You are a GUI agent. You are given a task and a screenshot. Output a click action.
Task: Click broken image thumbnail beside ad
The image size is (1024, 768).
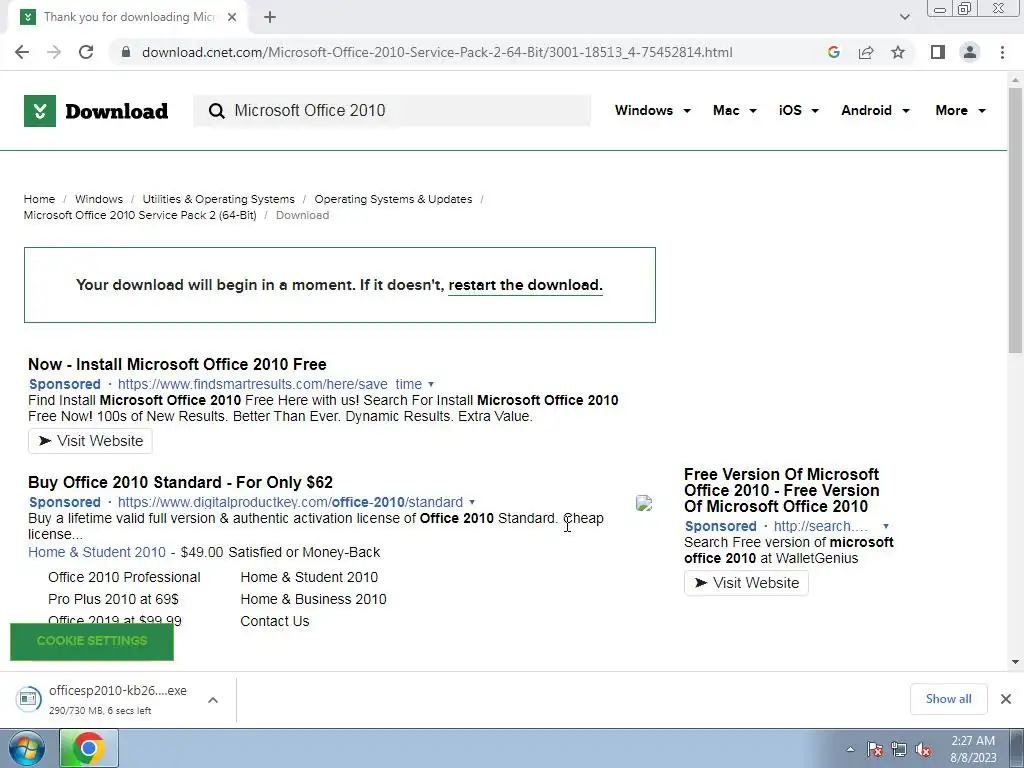click(644, 503)
